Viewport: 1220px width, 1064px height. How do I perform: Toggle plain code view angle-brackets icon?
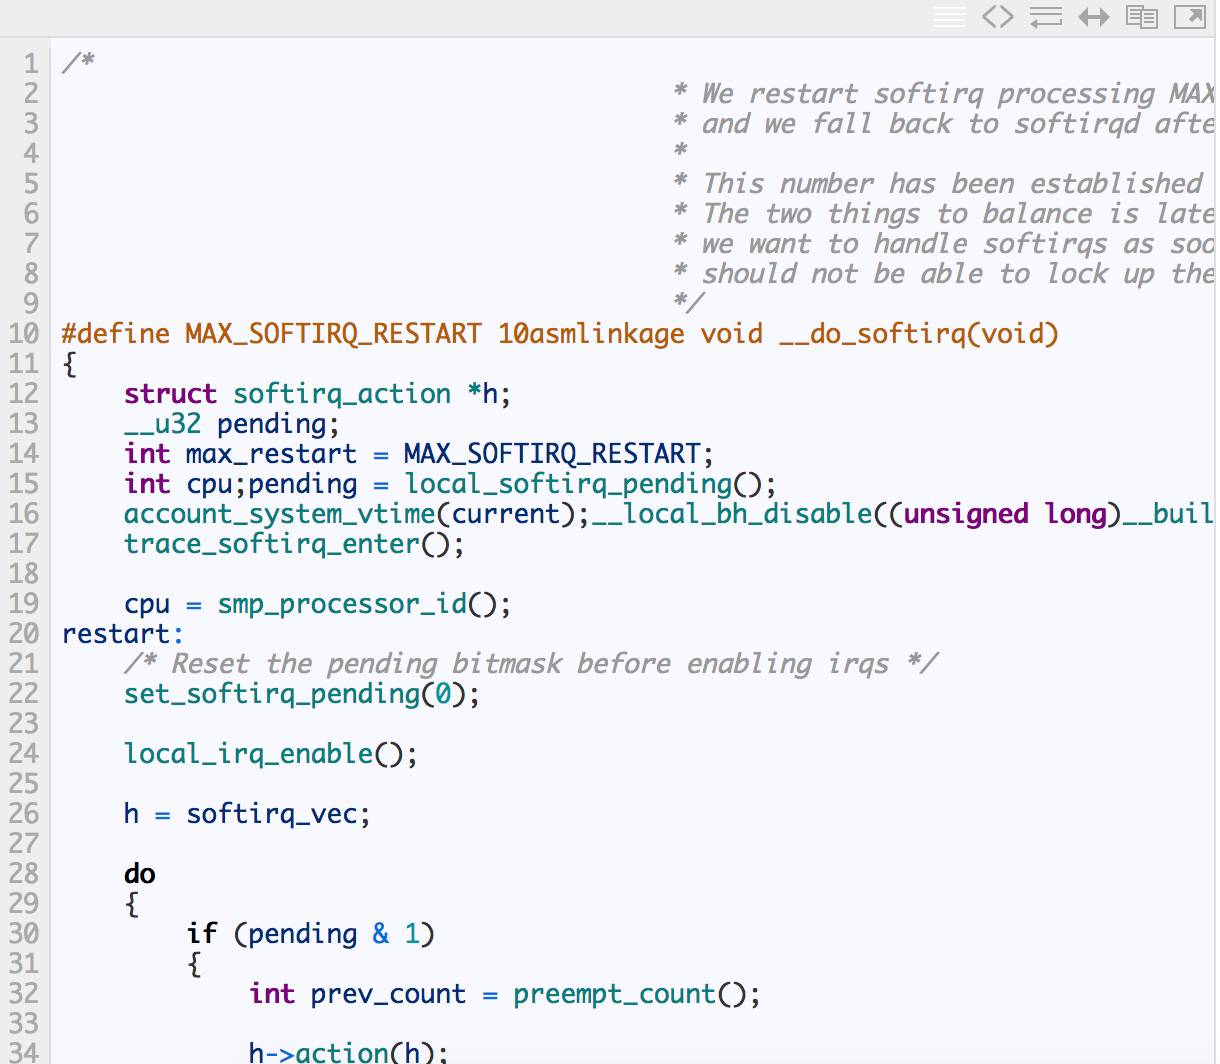[998, 17]
